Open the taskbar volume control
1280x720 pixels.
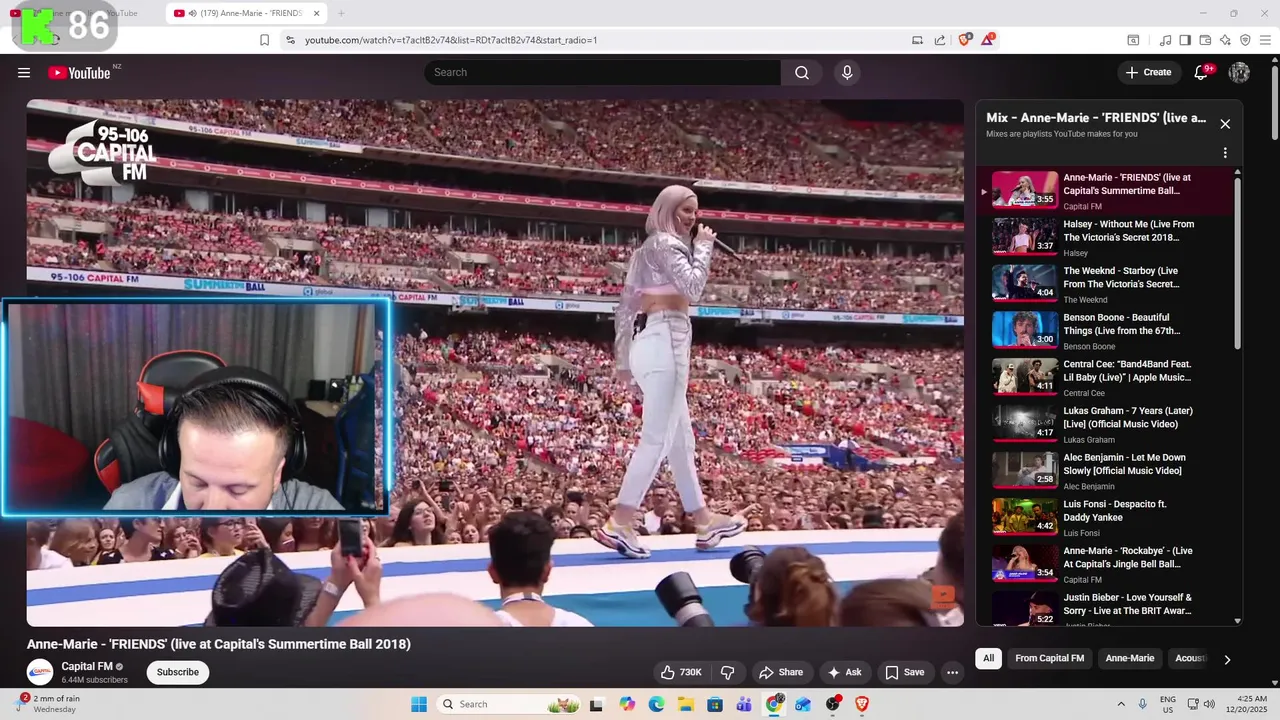coord(1208,704)
